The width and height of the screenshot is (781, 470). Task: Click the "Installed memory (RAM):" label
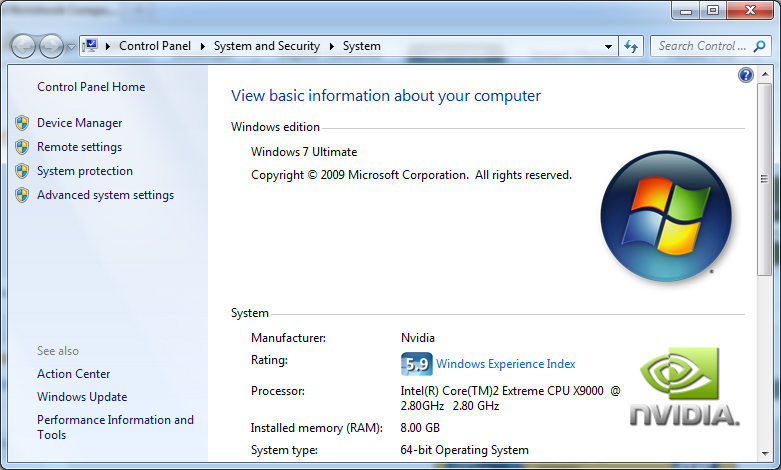tap(316, 428)
